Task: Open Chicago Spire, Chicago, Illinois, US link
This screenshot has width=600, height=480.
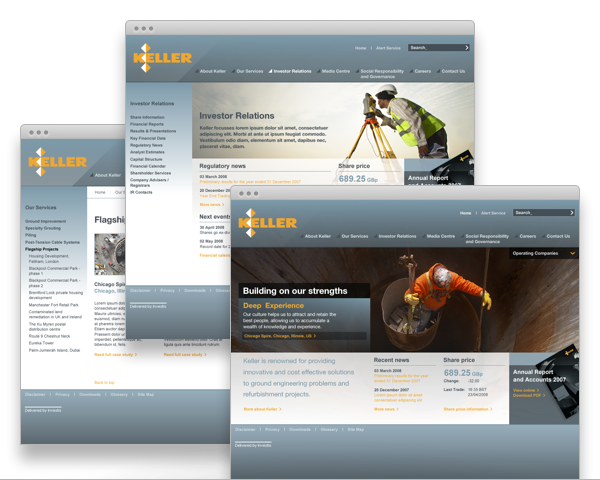Action: (x=280, y=336)
